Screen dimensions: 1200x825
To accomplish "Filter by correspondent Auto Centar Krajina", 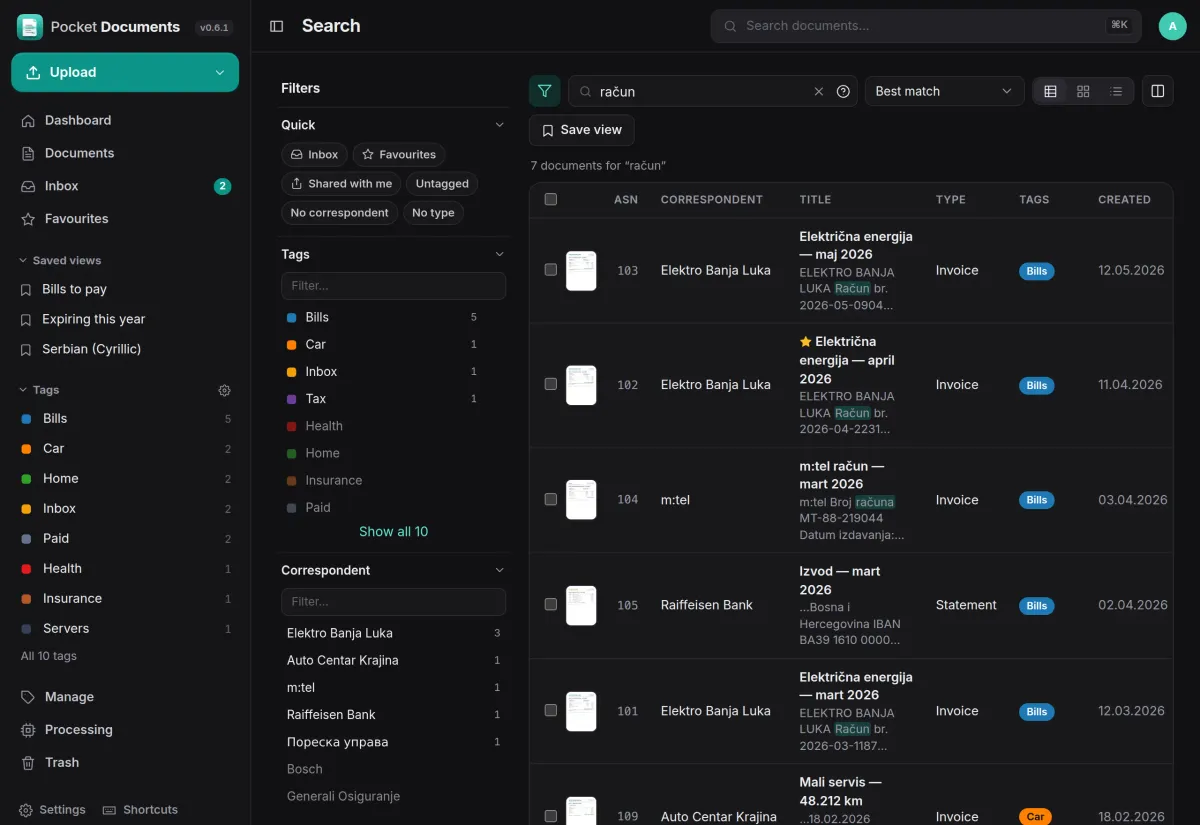I will tap(393, 660).
